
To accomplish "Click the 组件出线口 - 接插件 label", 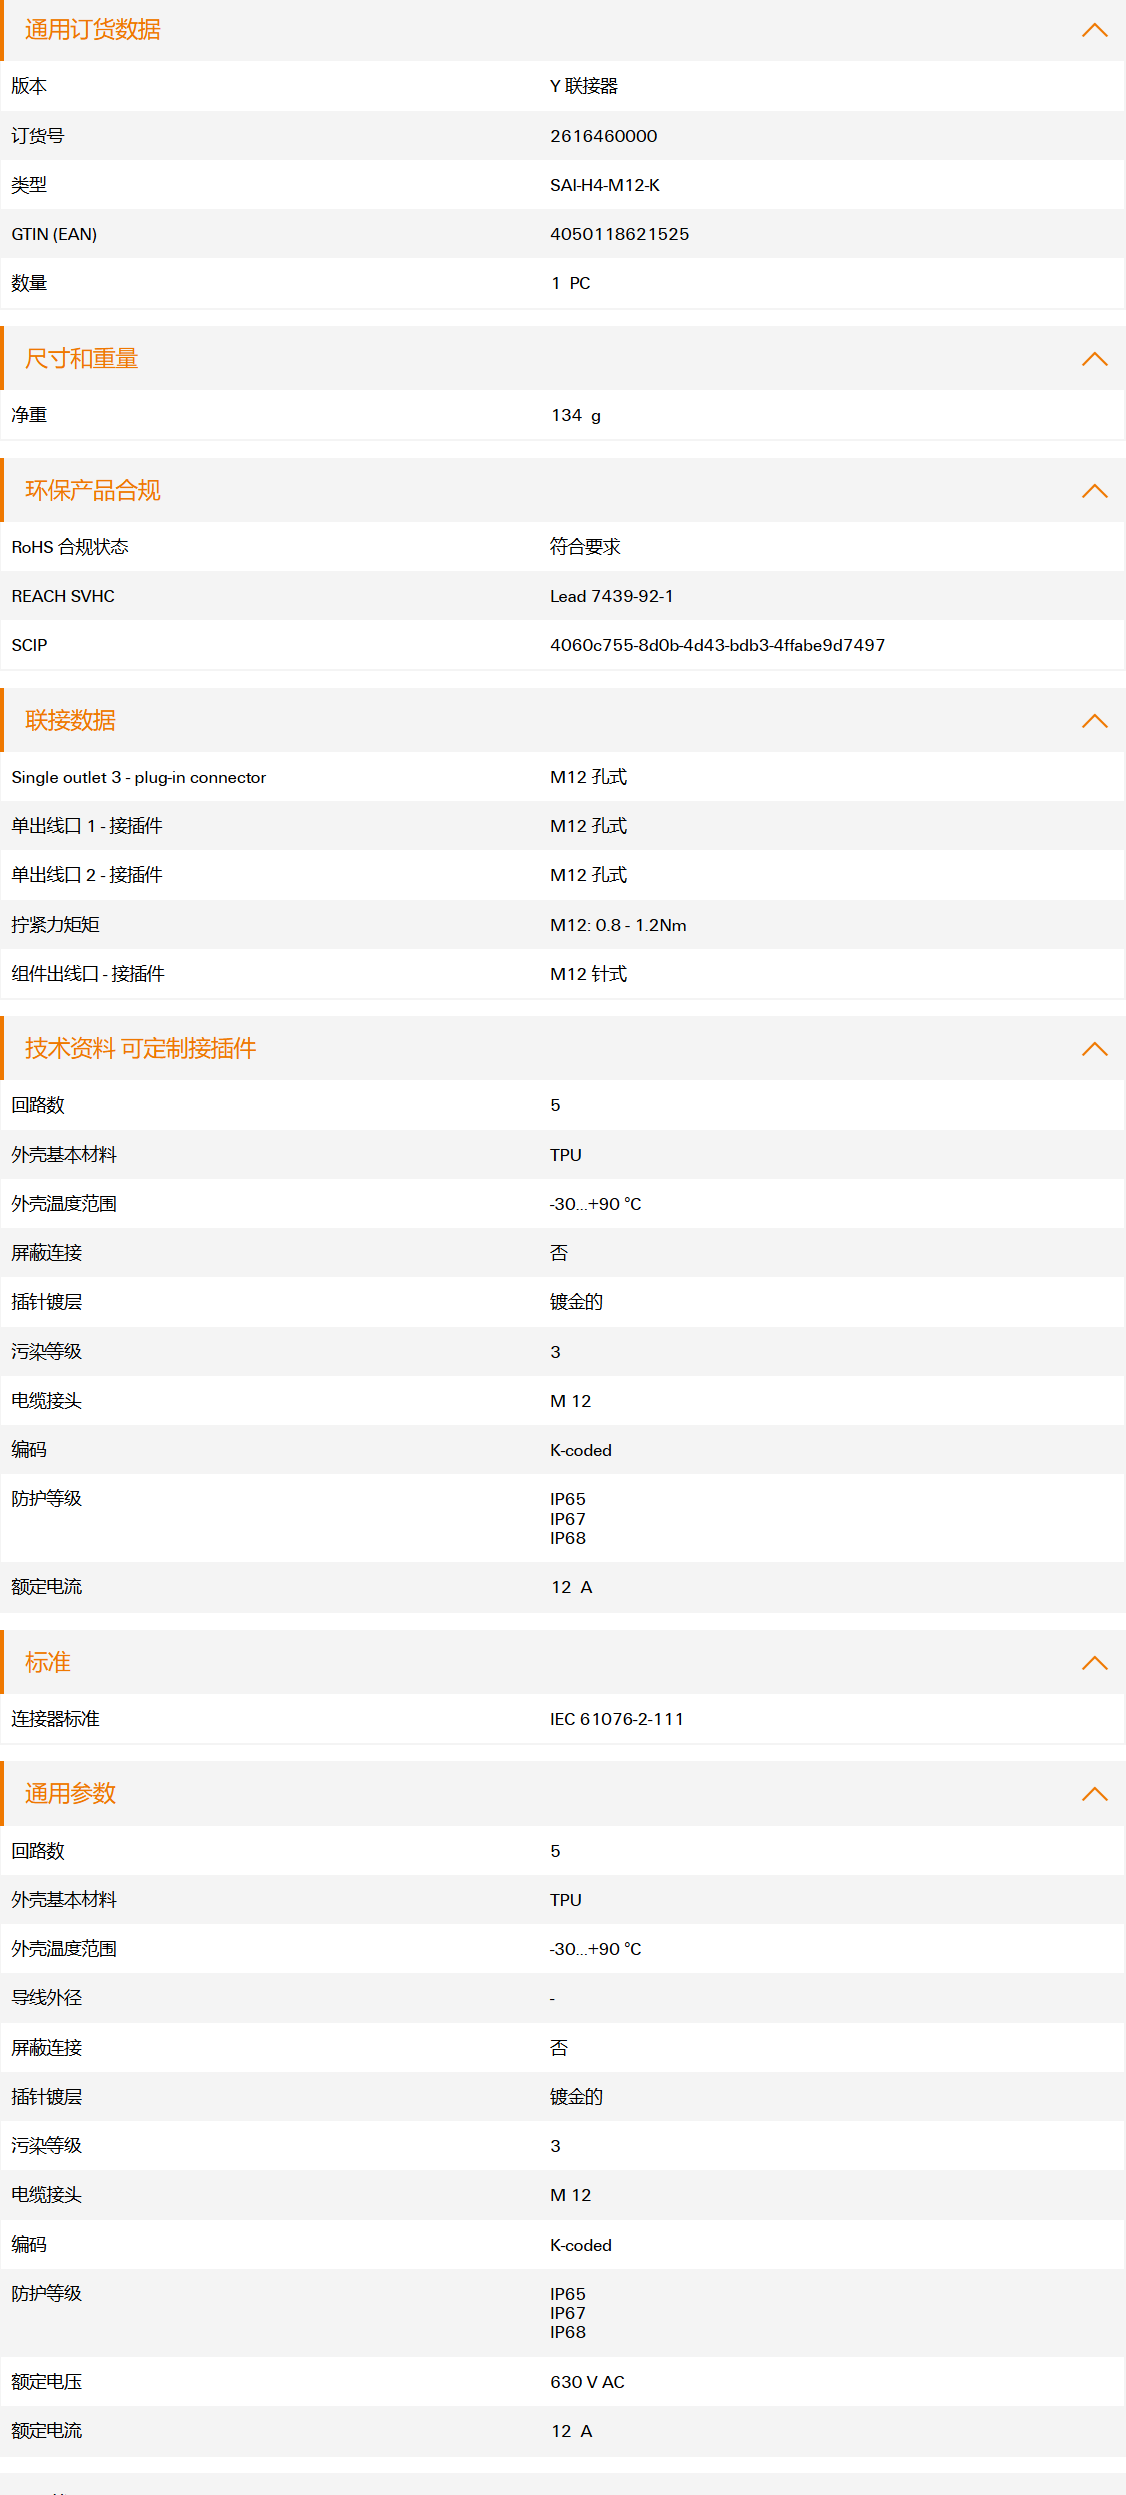I will point(88,974).
